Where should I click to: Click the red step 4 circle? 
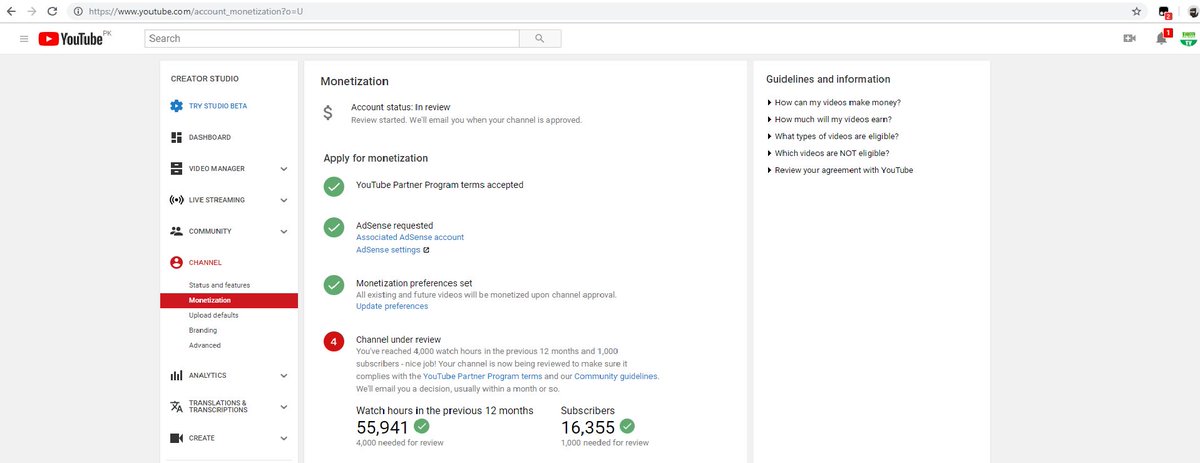pyautogui.click(x=334, y=344)
